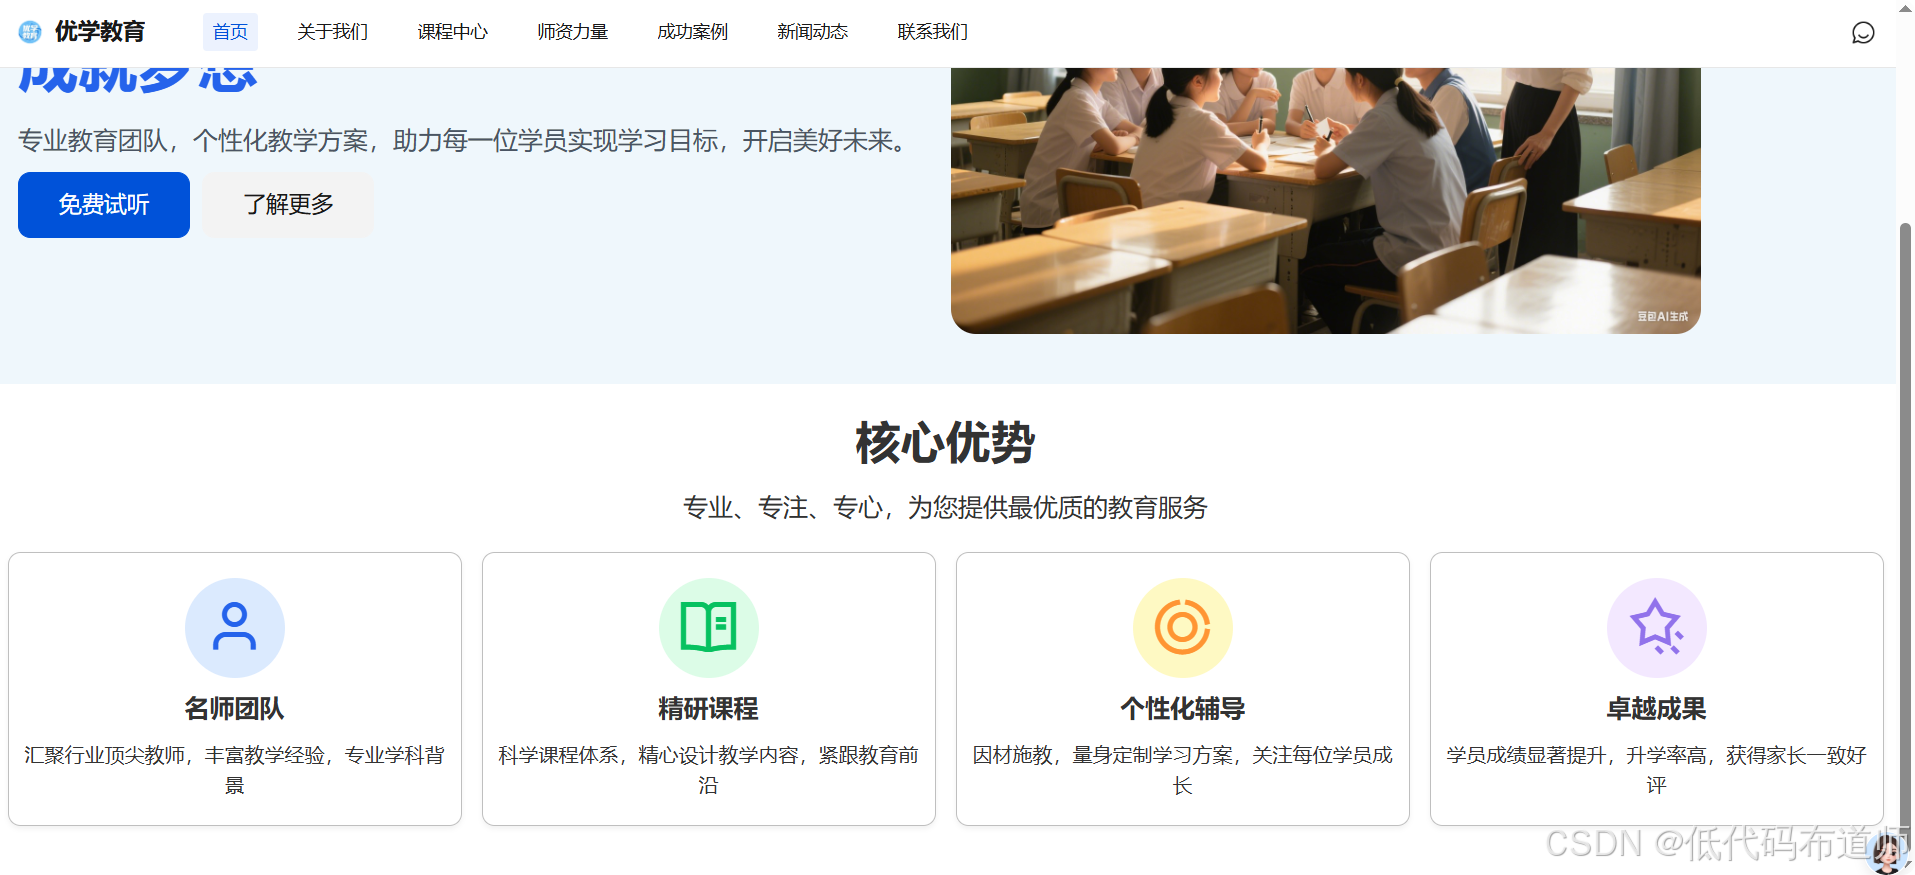
Task: Click the 优学教育 brand name
Action: [100, 32]
